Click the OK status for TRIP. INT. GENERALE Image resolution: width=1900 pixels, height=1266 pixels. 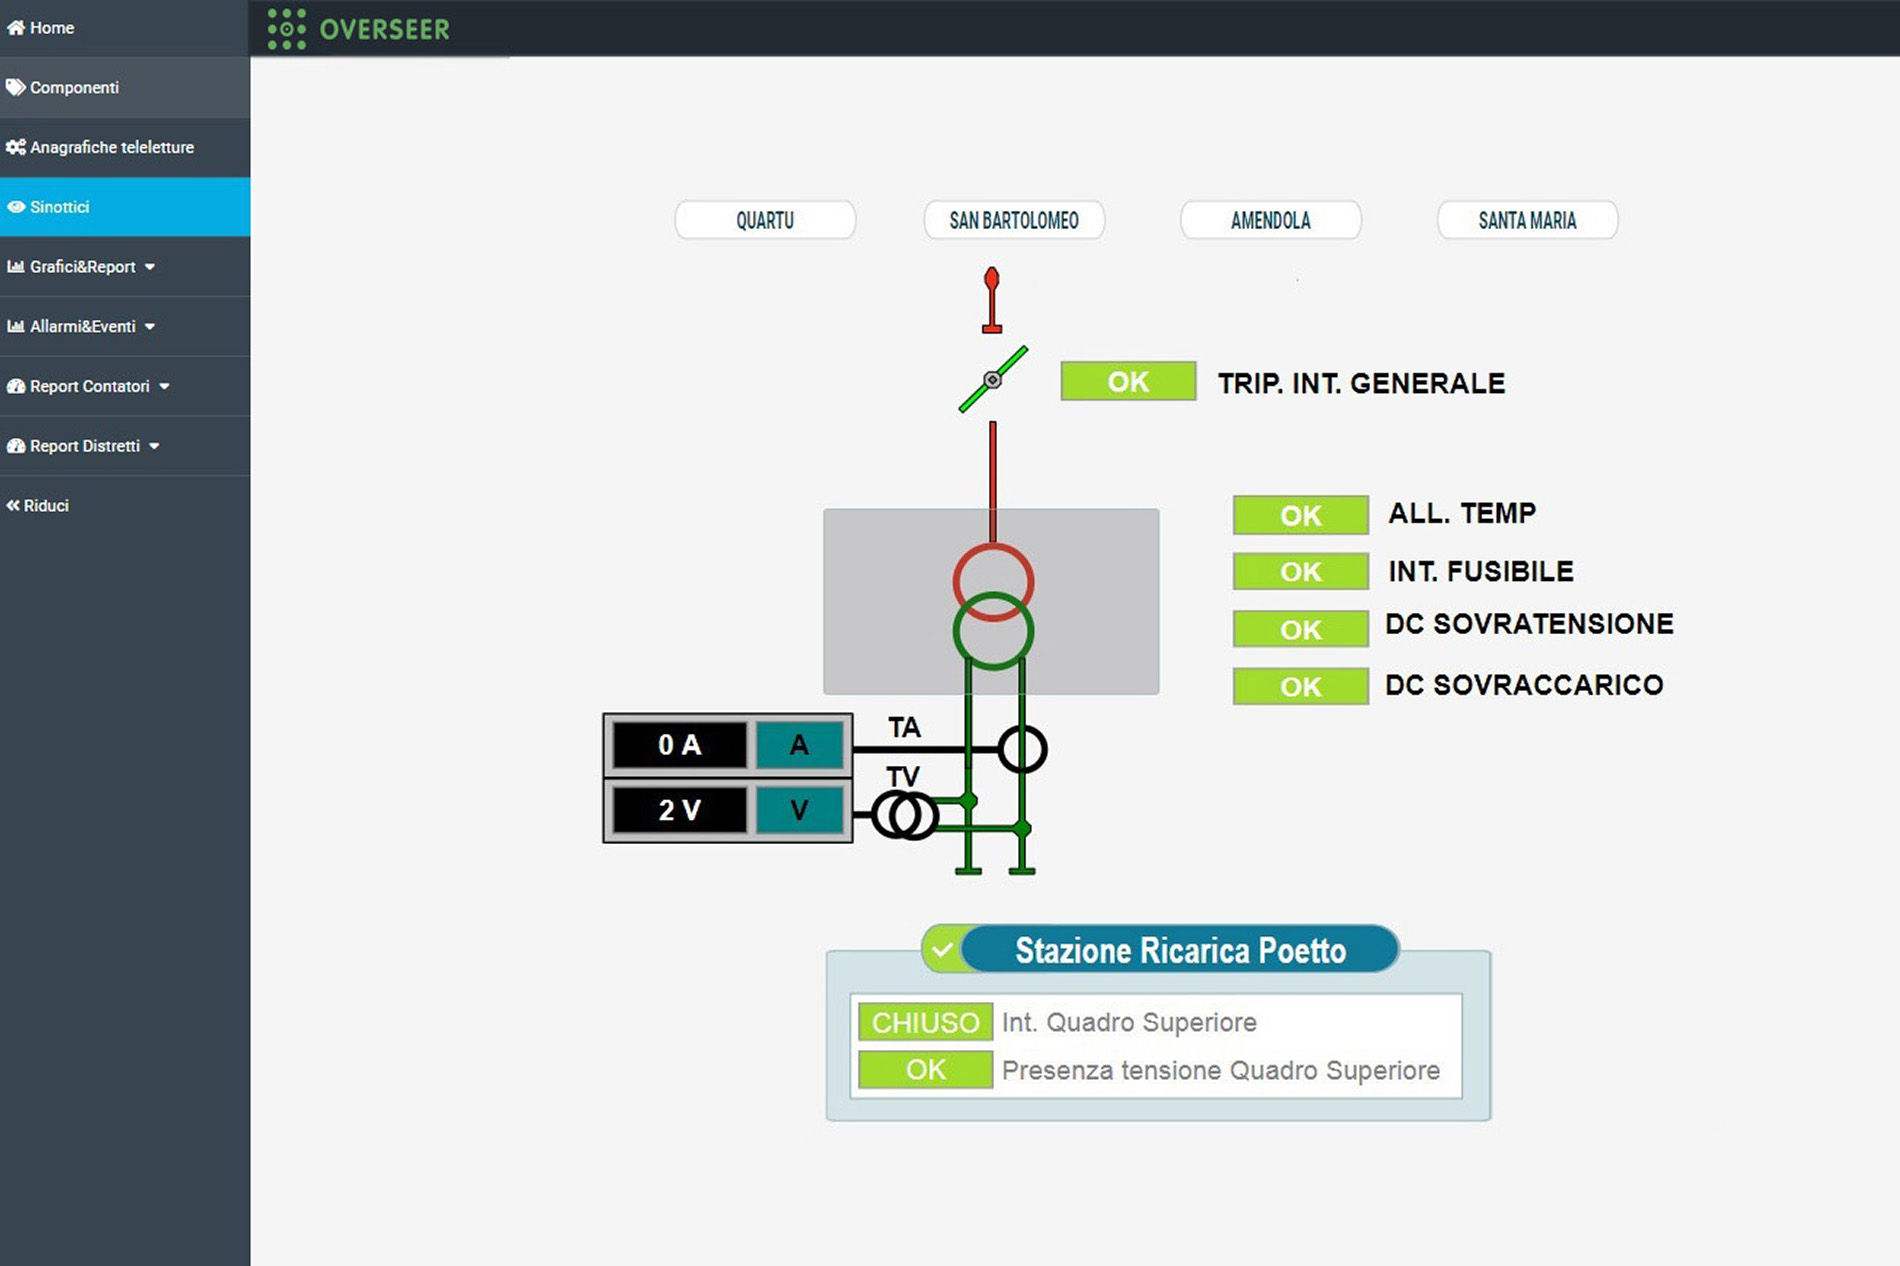click(x=1128, y=381)
